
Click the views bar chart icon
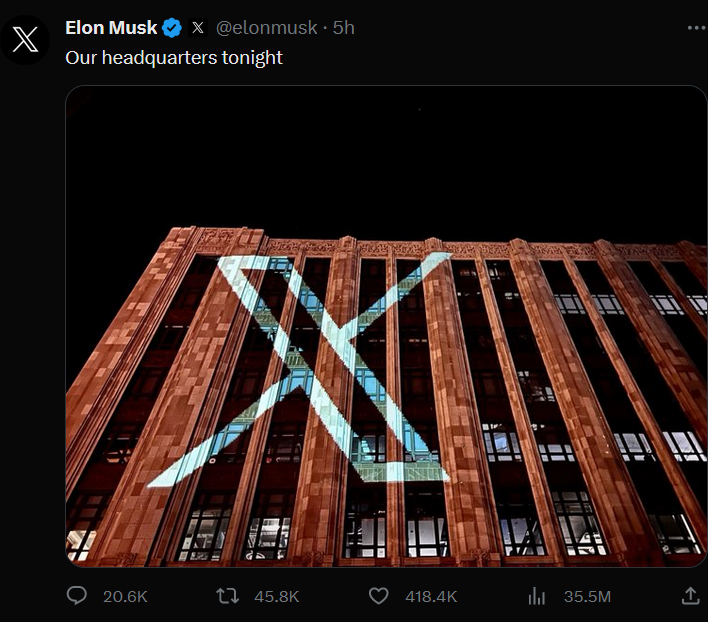(x=537, y=596)
